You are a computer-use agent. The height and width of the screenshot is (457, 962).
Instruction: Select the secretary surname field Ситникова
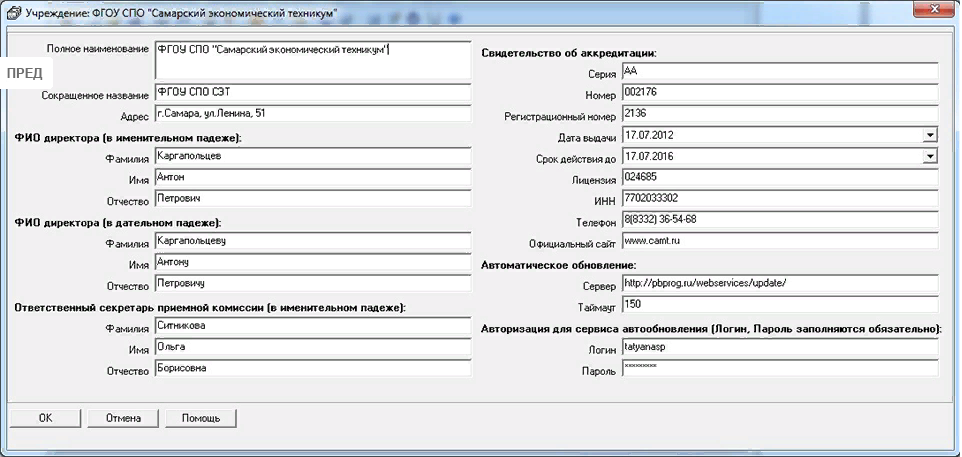click(x=311, y=327)
